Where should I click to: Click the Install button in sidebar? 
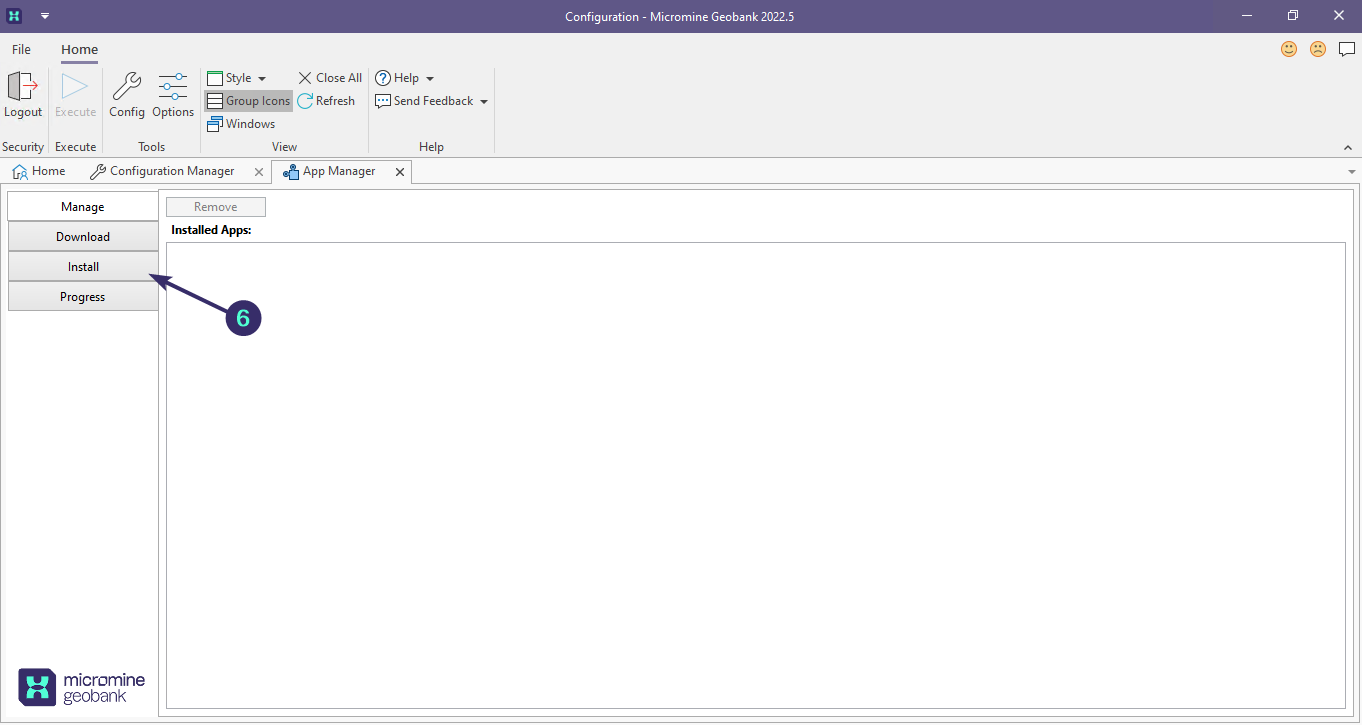pyautogui.click(x=83, y=267)
